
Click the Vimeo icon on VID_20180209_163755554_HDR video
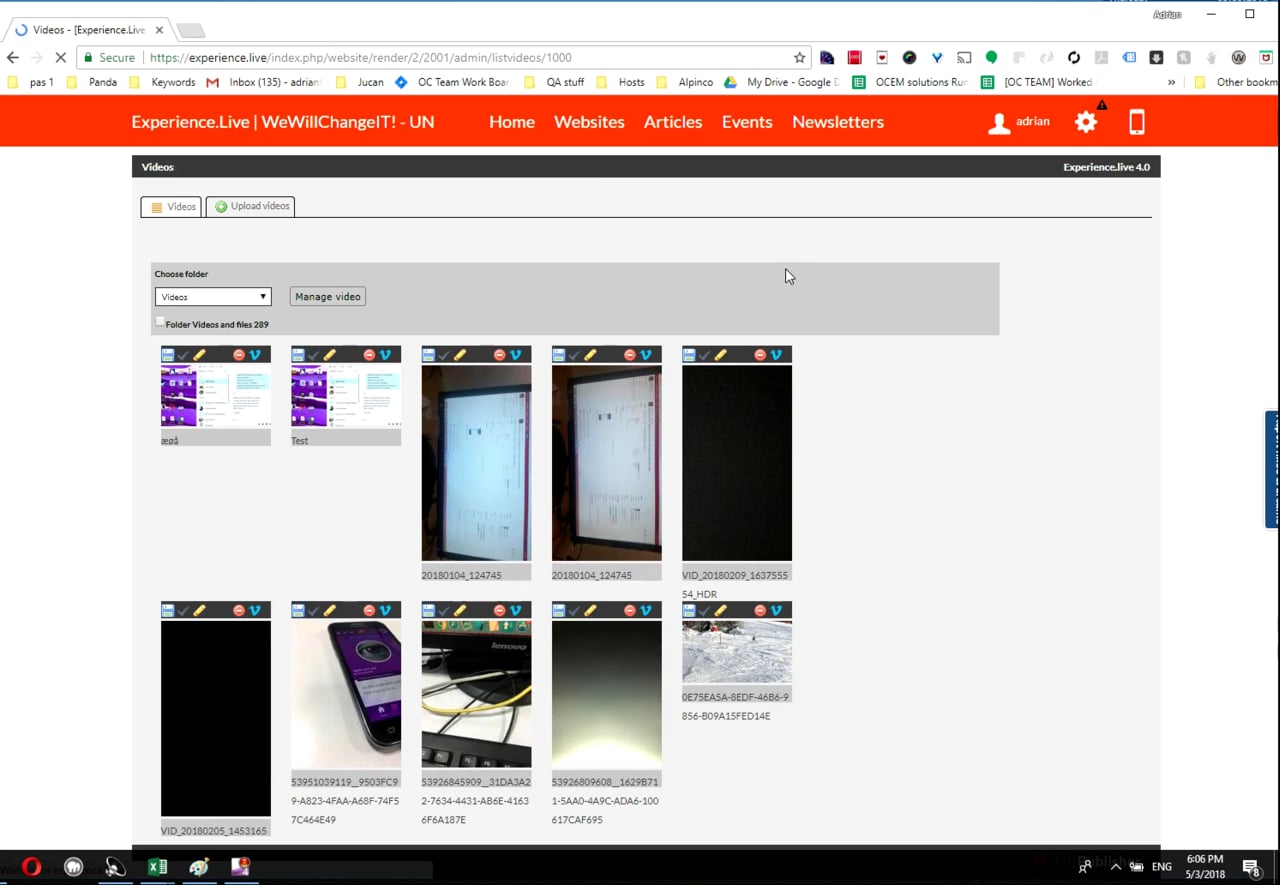(x=776, y=355)
